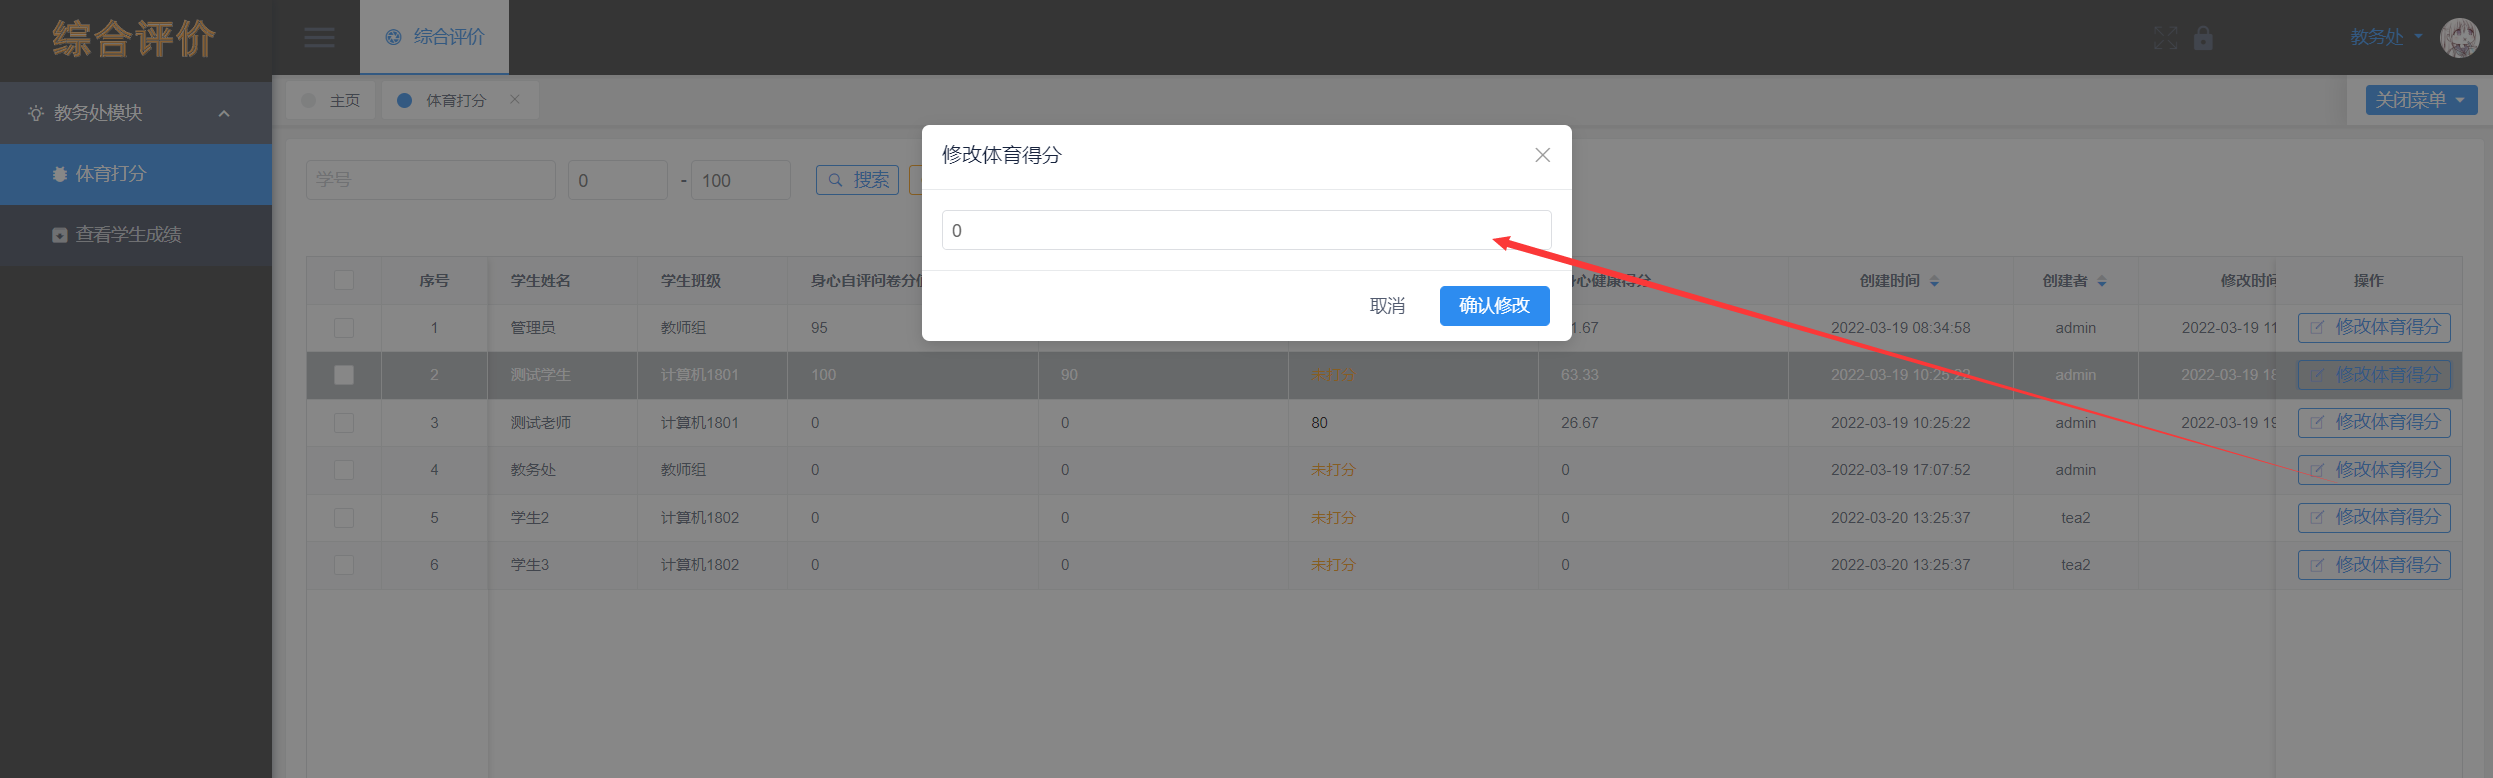Click 取消 in the dialog
The image size is (2493, 778).
click(x=1387, y=306)
